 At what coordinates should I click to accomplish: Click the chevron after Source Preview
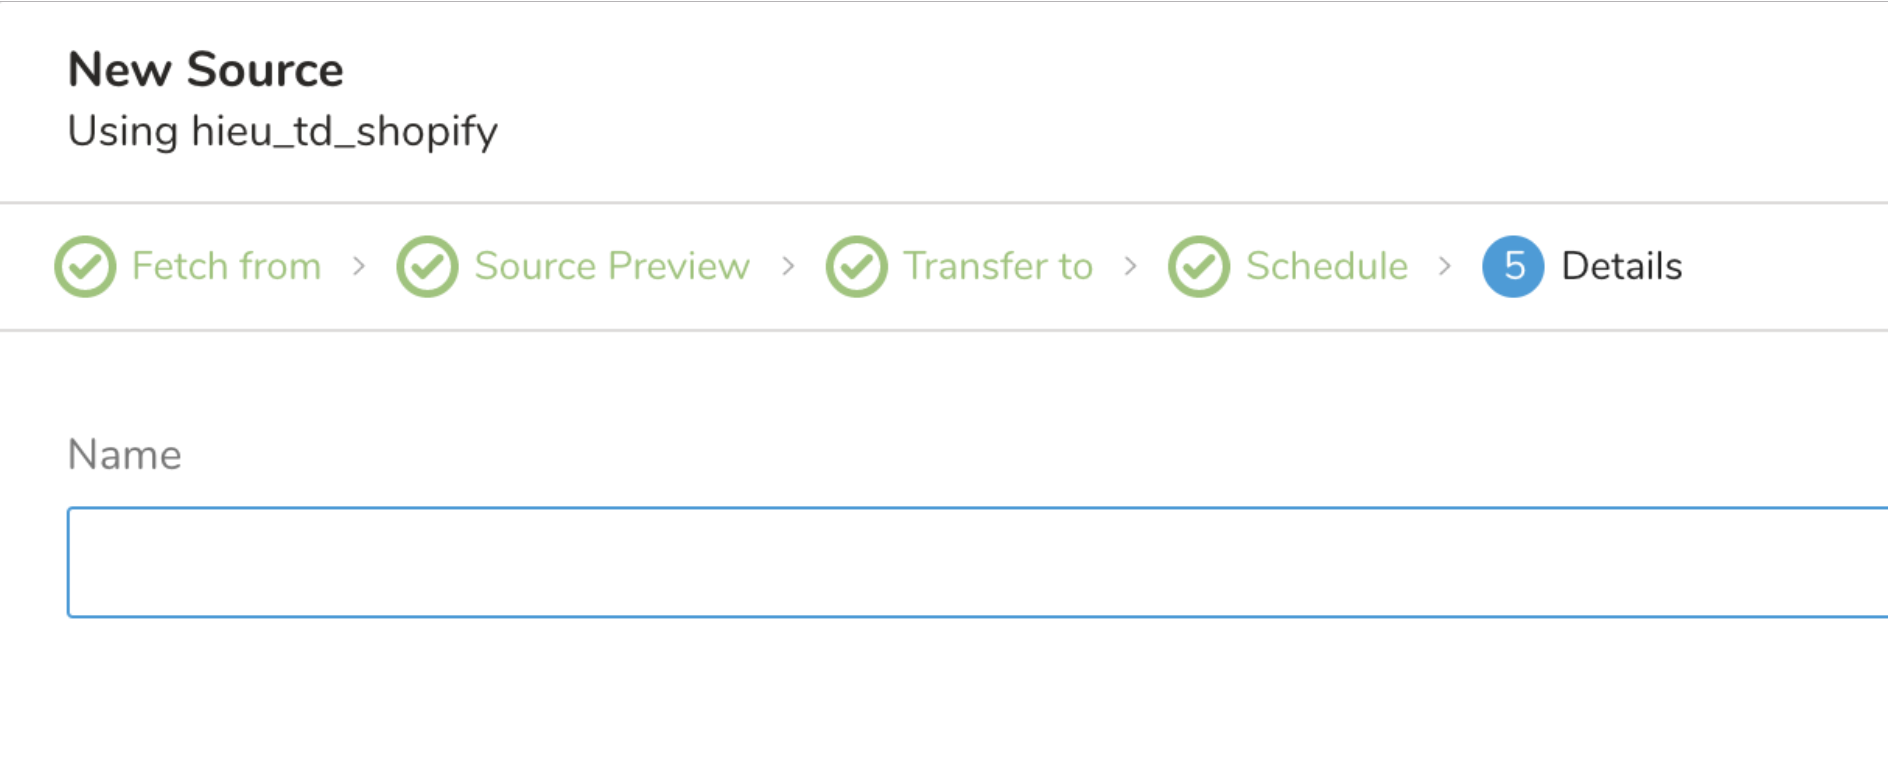788,267
